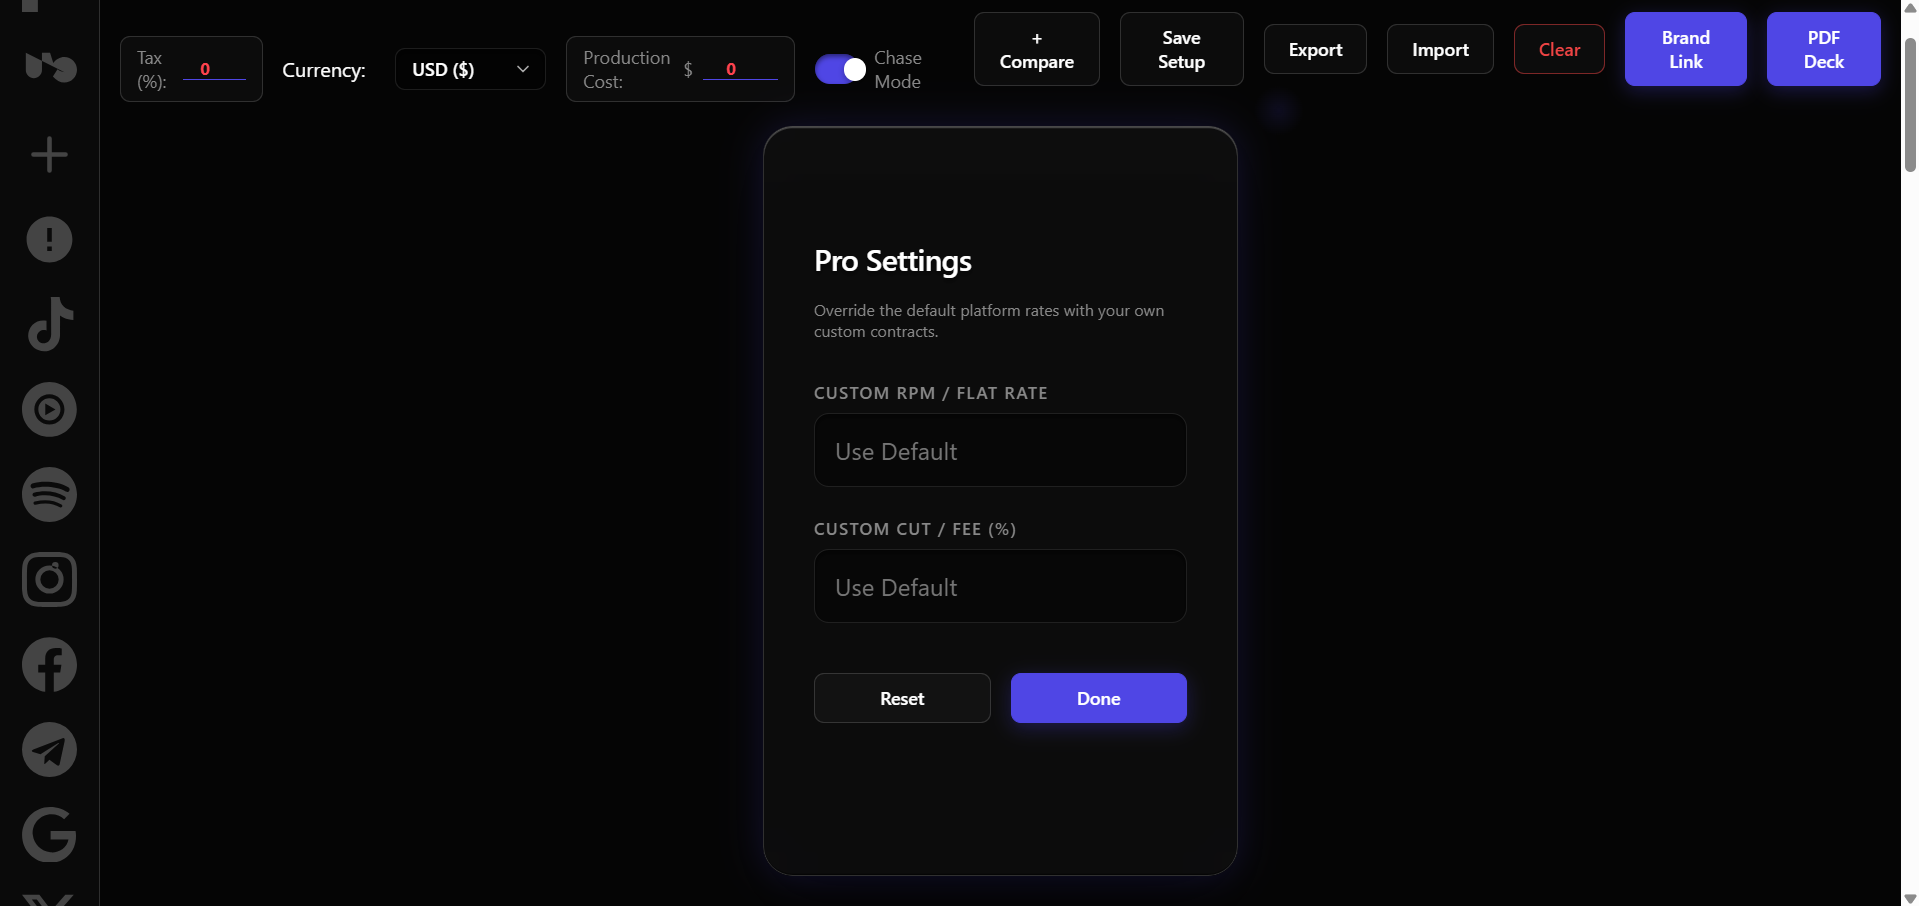The width and height of the screenshot is (1919, 906).
Task: Select the Spotify platform icon
Action: pos(49,494)
